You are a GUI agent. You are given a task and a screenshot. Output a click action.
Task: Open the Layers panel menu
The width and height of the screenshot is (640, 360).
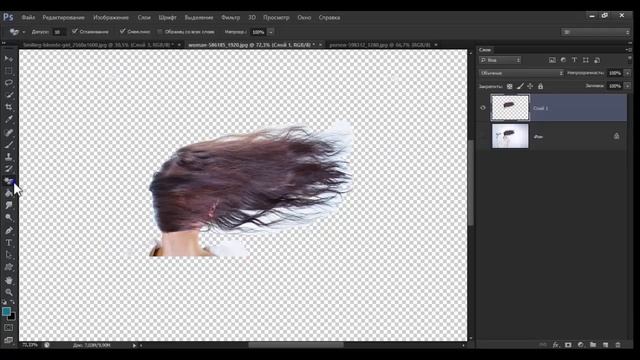coord(628,50)
